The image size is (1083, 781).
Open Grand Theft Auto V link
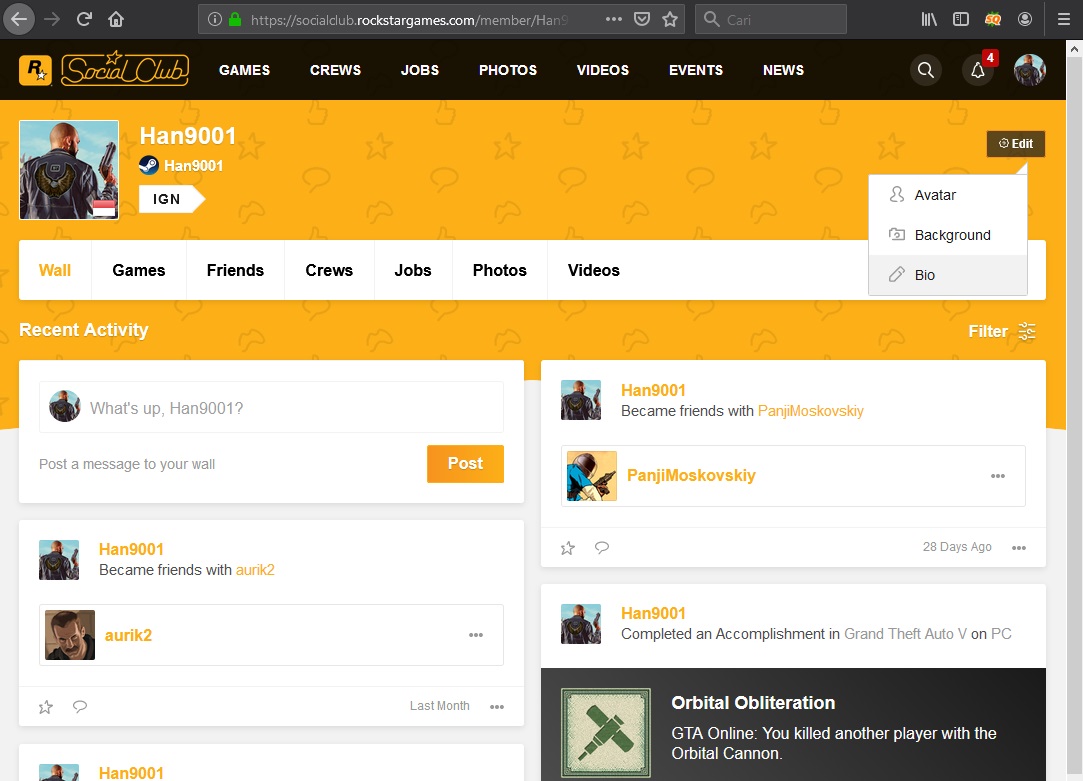click(x=905, y=634)
